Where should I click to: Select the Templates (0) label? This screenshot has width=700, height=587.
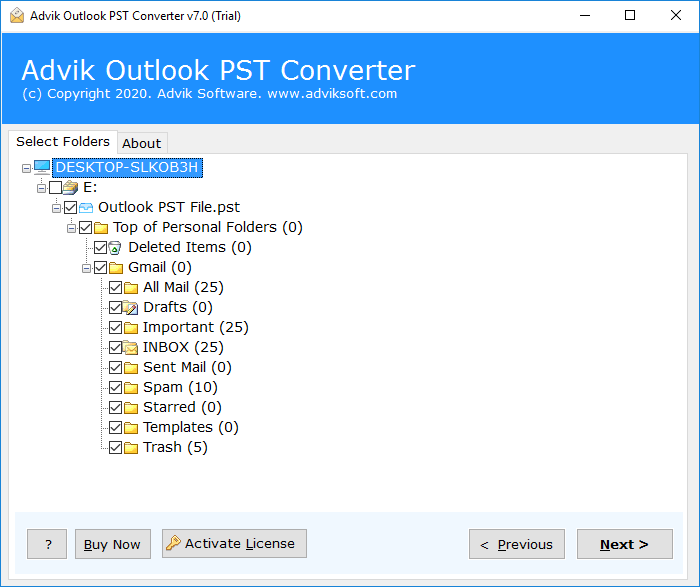pos(191,427)
